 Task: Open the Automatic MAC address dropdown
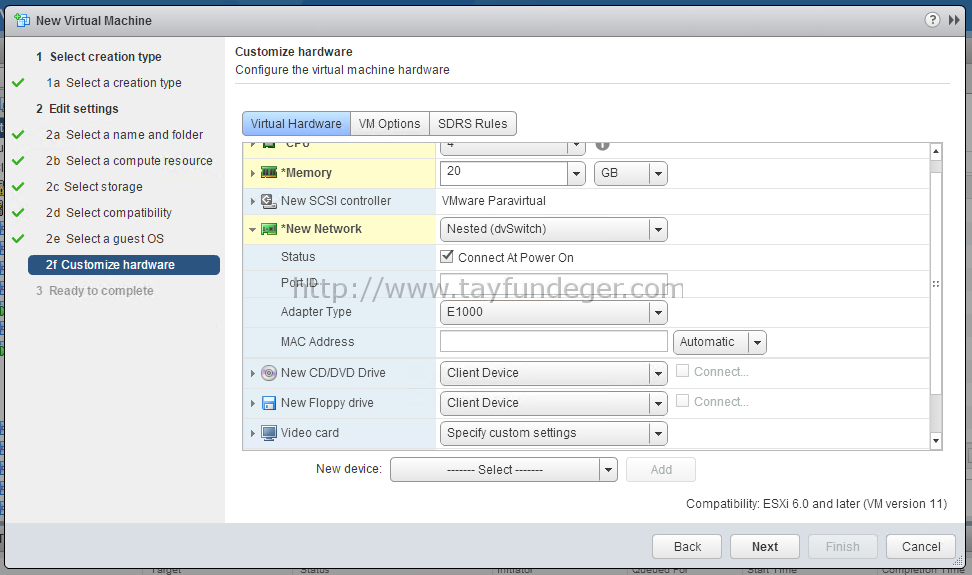[720, 342]
